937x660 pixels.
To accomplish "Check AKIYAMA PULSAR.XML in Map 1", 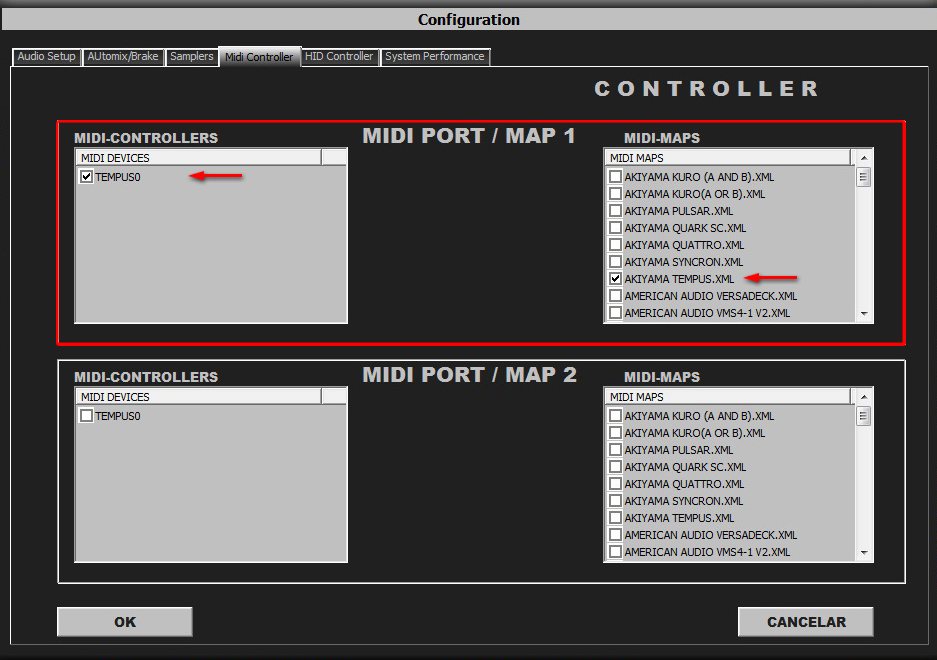I will click(616, 211).
